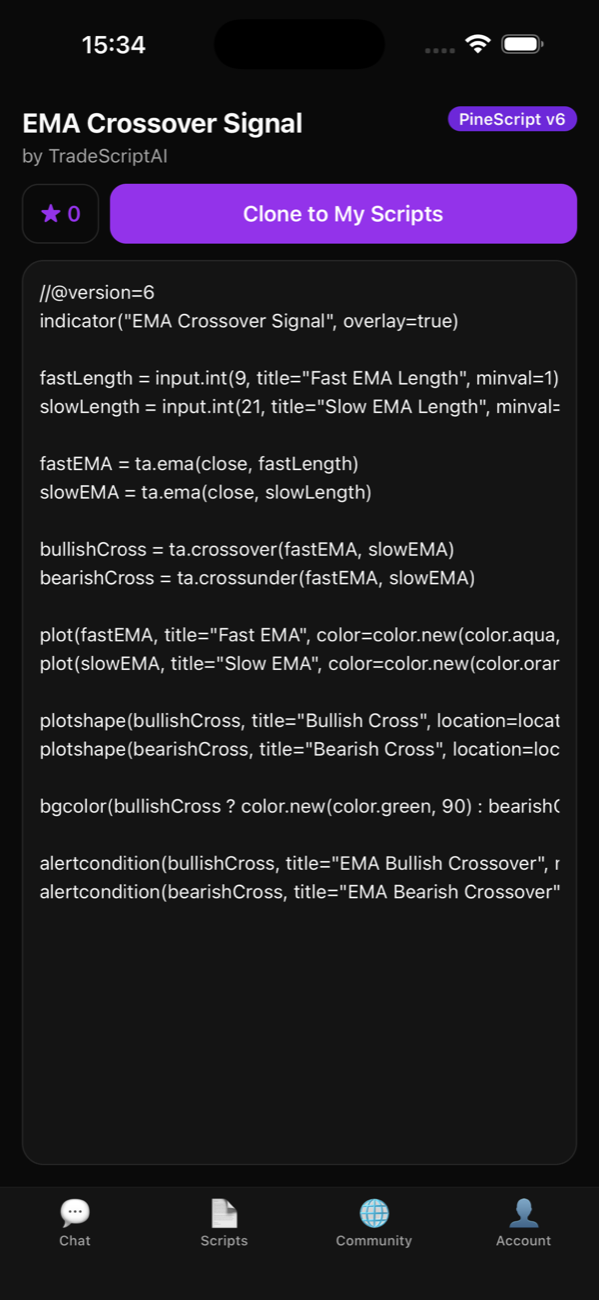599x1300 pixels.
Task: Open the Account person icon
Action: [x=524, y=1213]
